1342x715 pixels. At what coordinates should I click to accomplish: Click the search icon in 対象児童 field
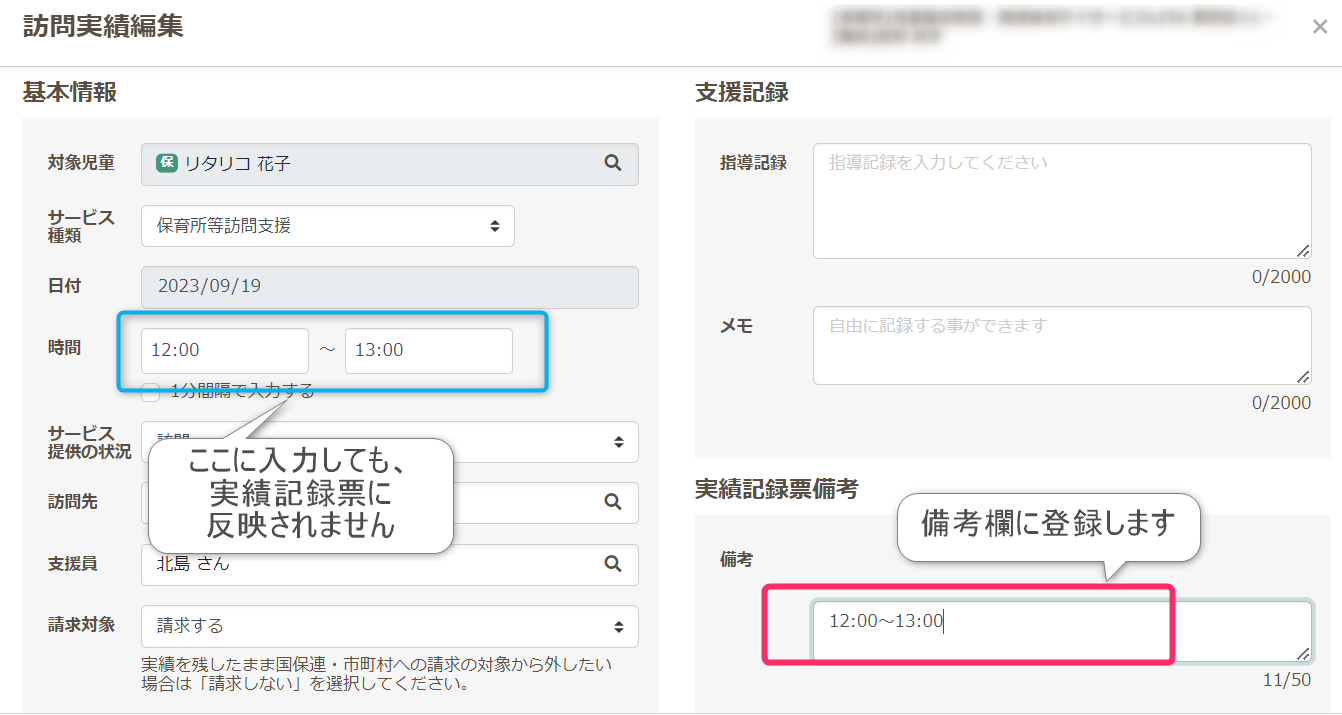pos(613,163)
